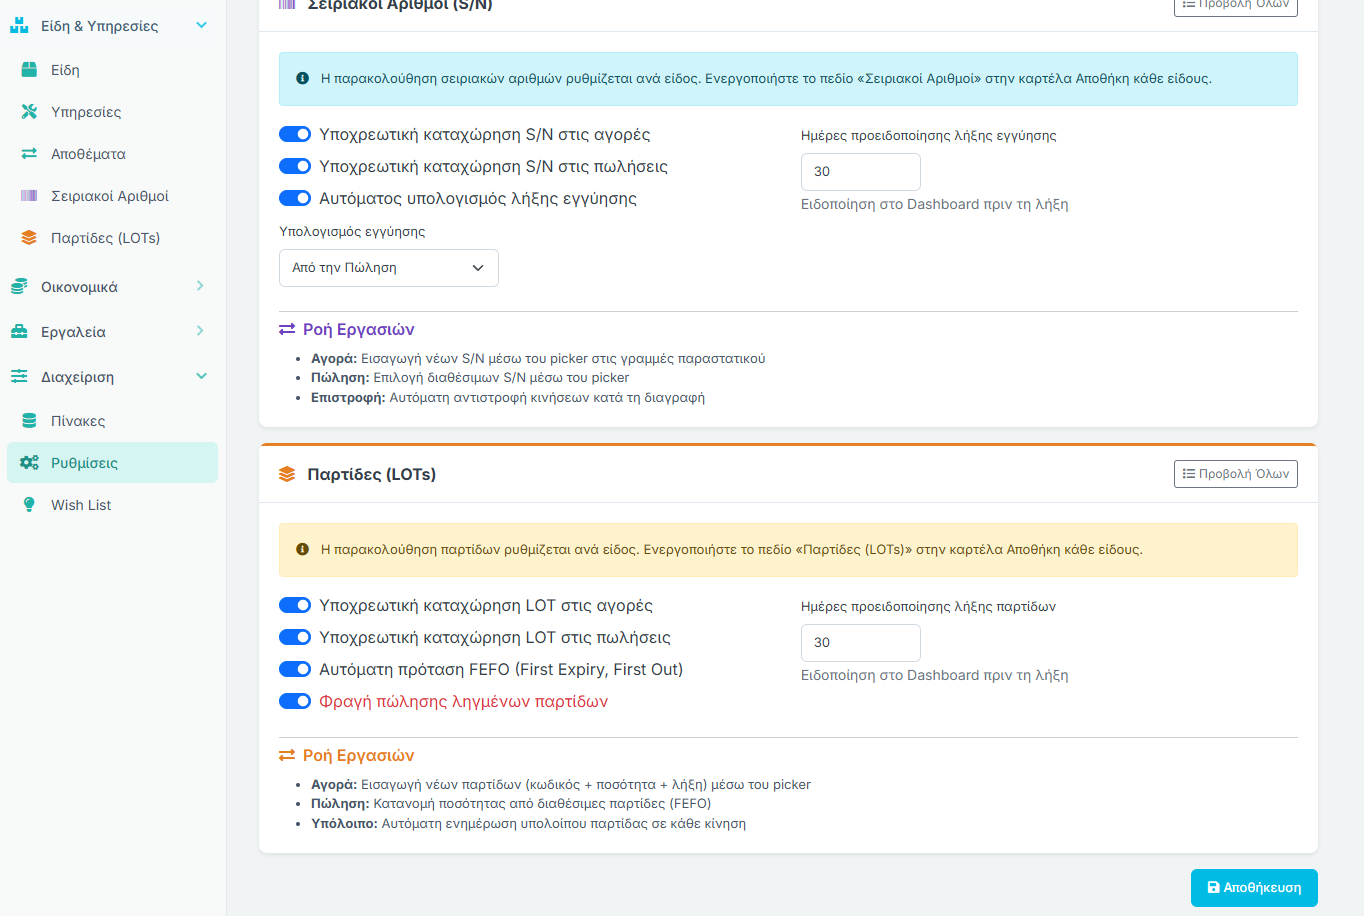1364x916 pixels.
Task: Click the list icon on Προβολή Όλων in Παρτίδες
Action: (1188, 474)
